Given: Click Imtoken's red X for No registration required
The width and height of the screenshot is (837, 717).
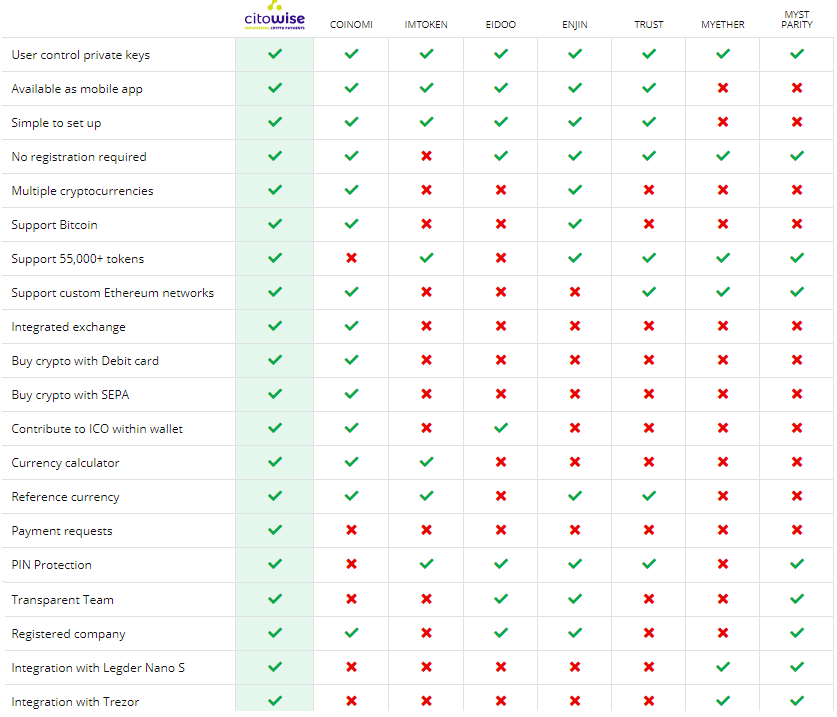Looking at the screenshot, I should click(x=426, y=156).
